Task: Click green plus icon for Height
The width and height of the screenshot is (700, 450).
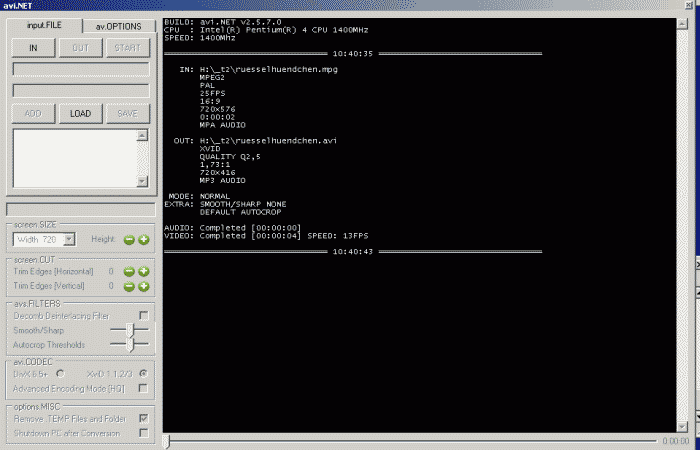Action: 143,239
